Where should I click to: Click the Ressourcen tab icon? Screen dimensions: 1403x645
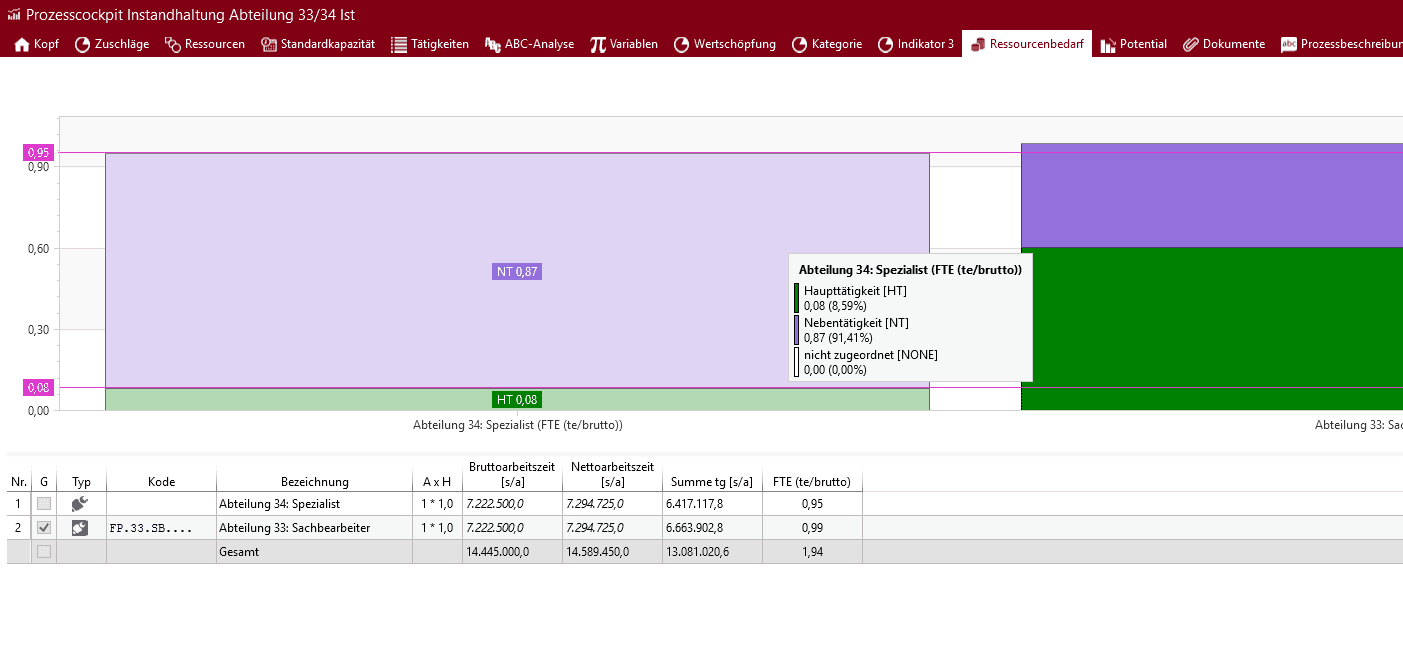click(x=173, y=44)
